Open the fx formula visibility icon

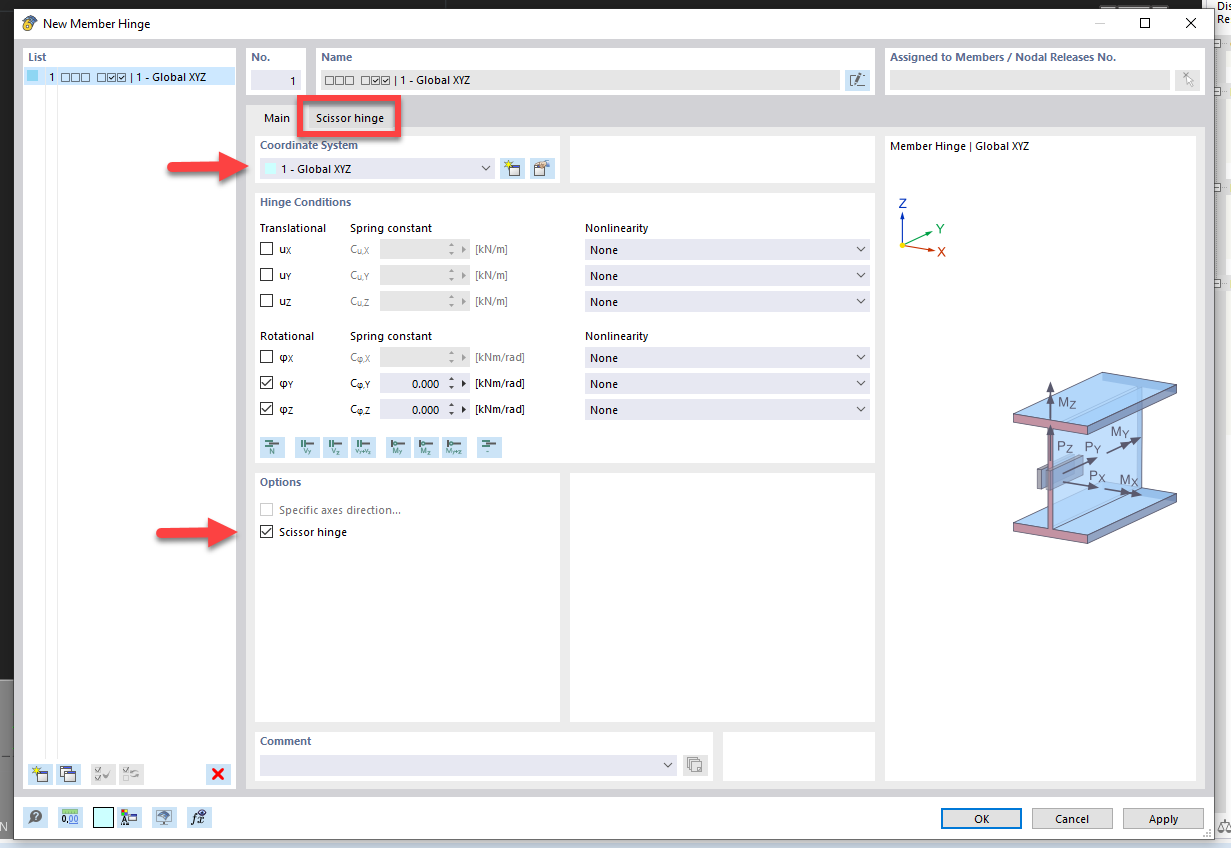click(200, 817)
